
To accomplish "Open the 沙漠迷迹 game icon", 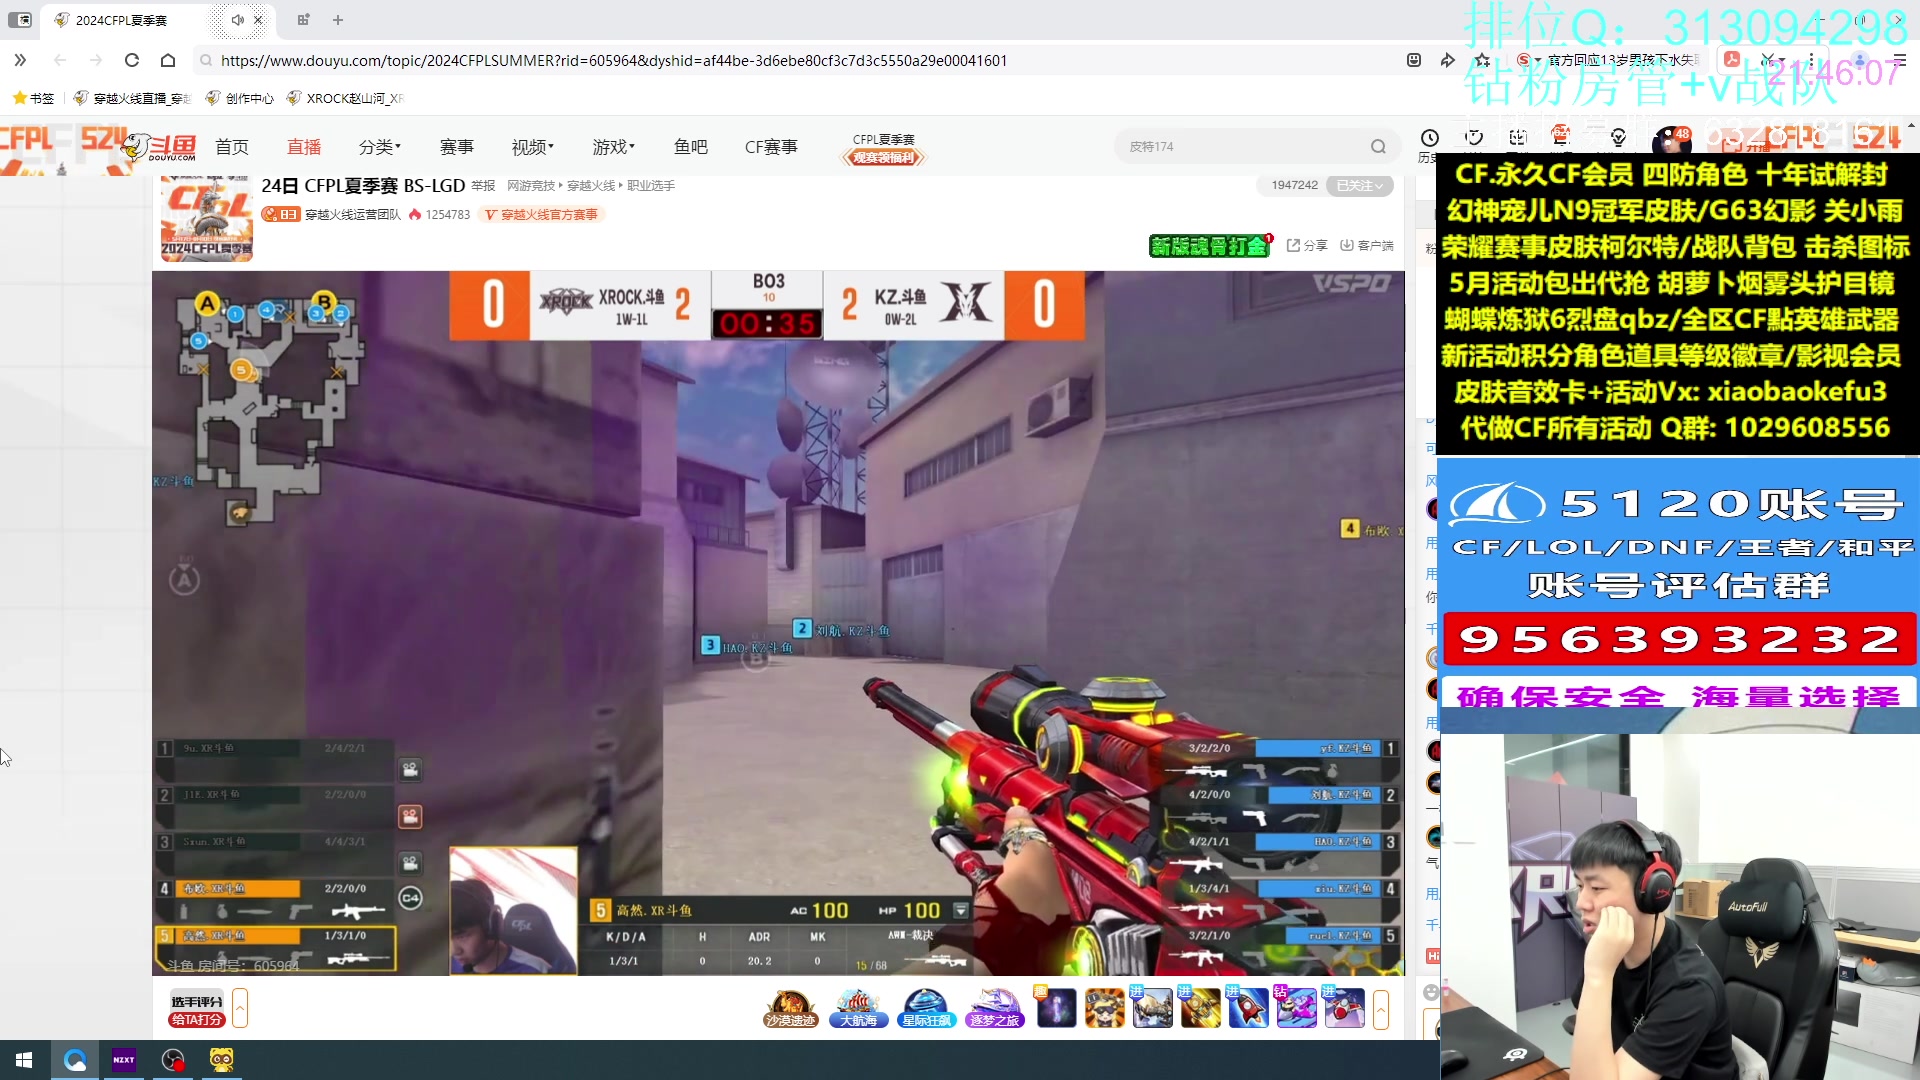I will [x=790, y=1008].
